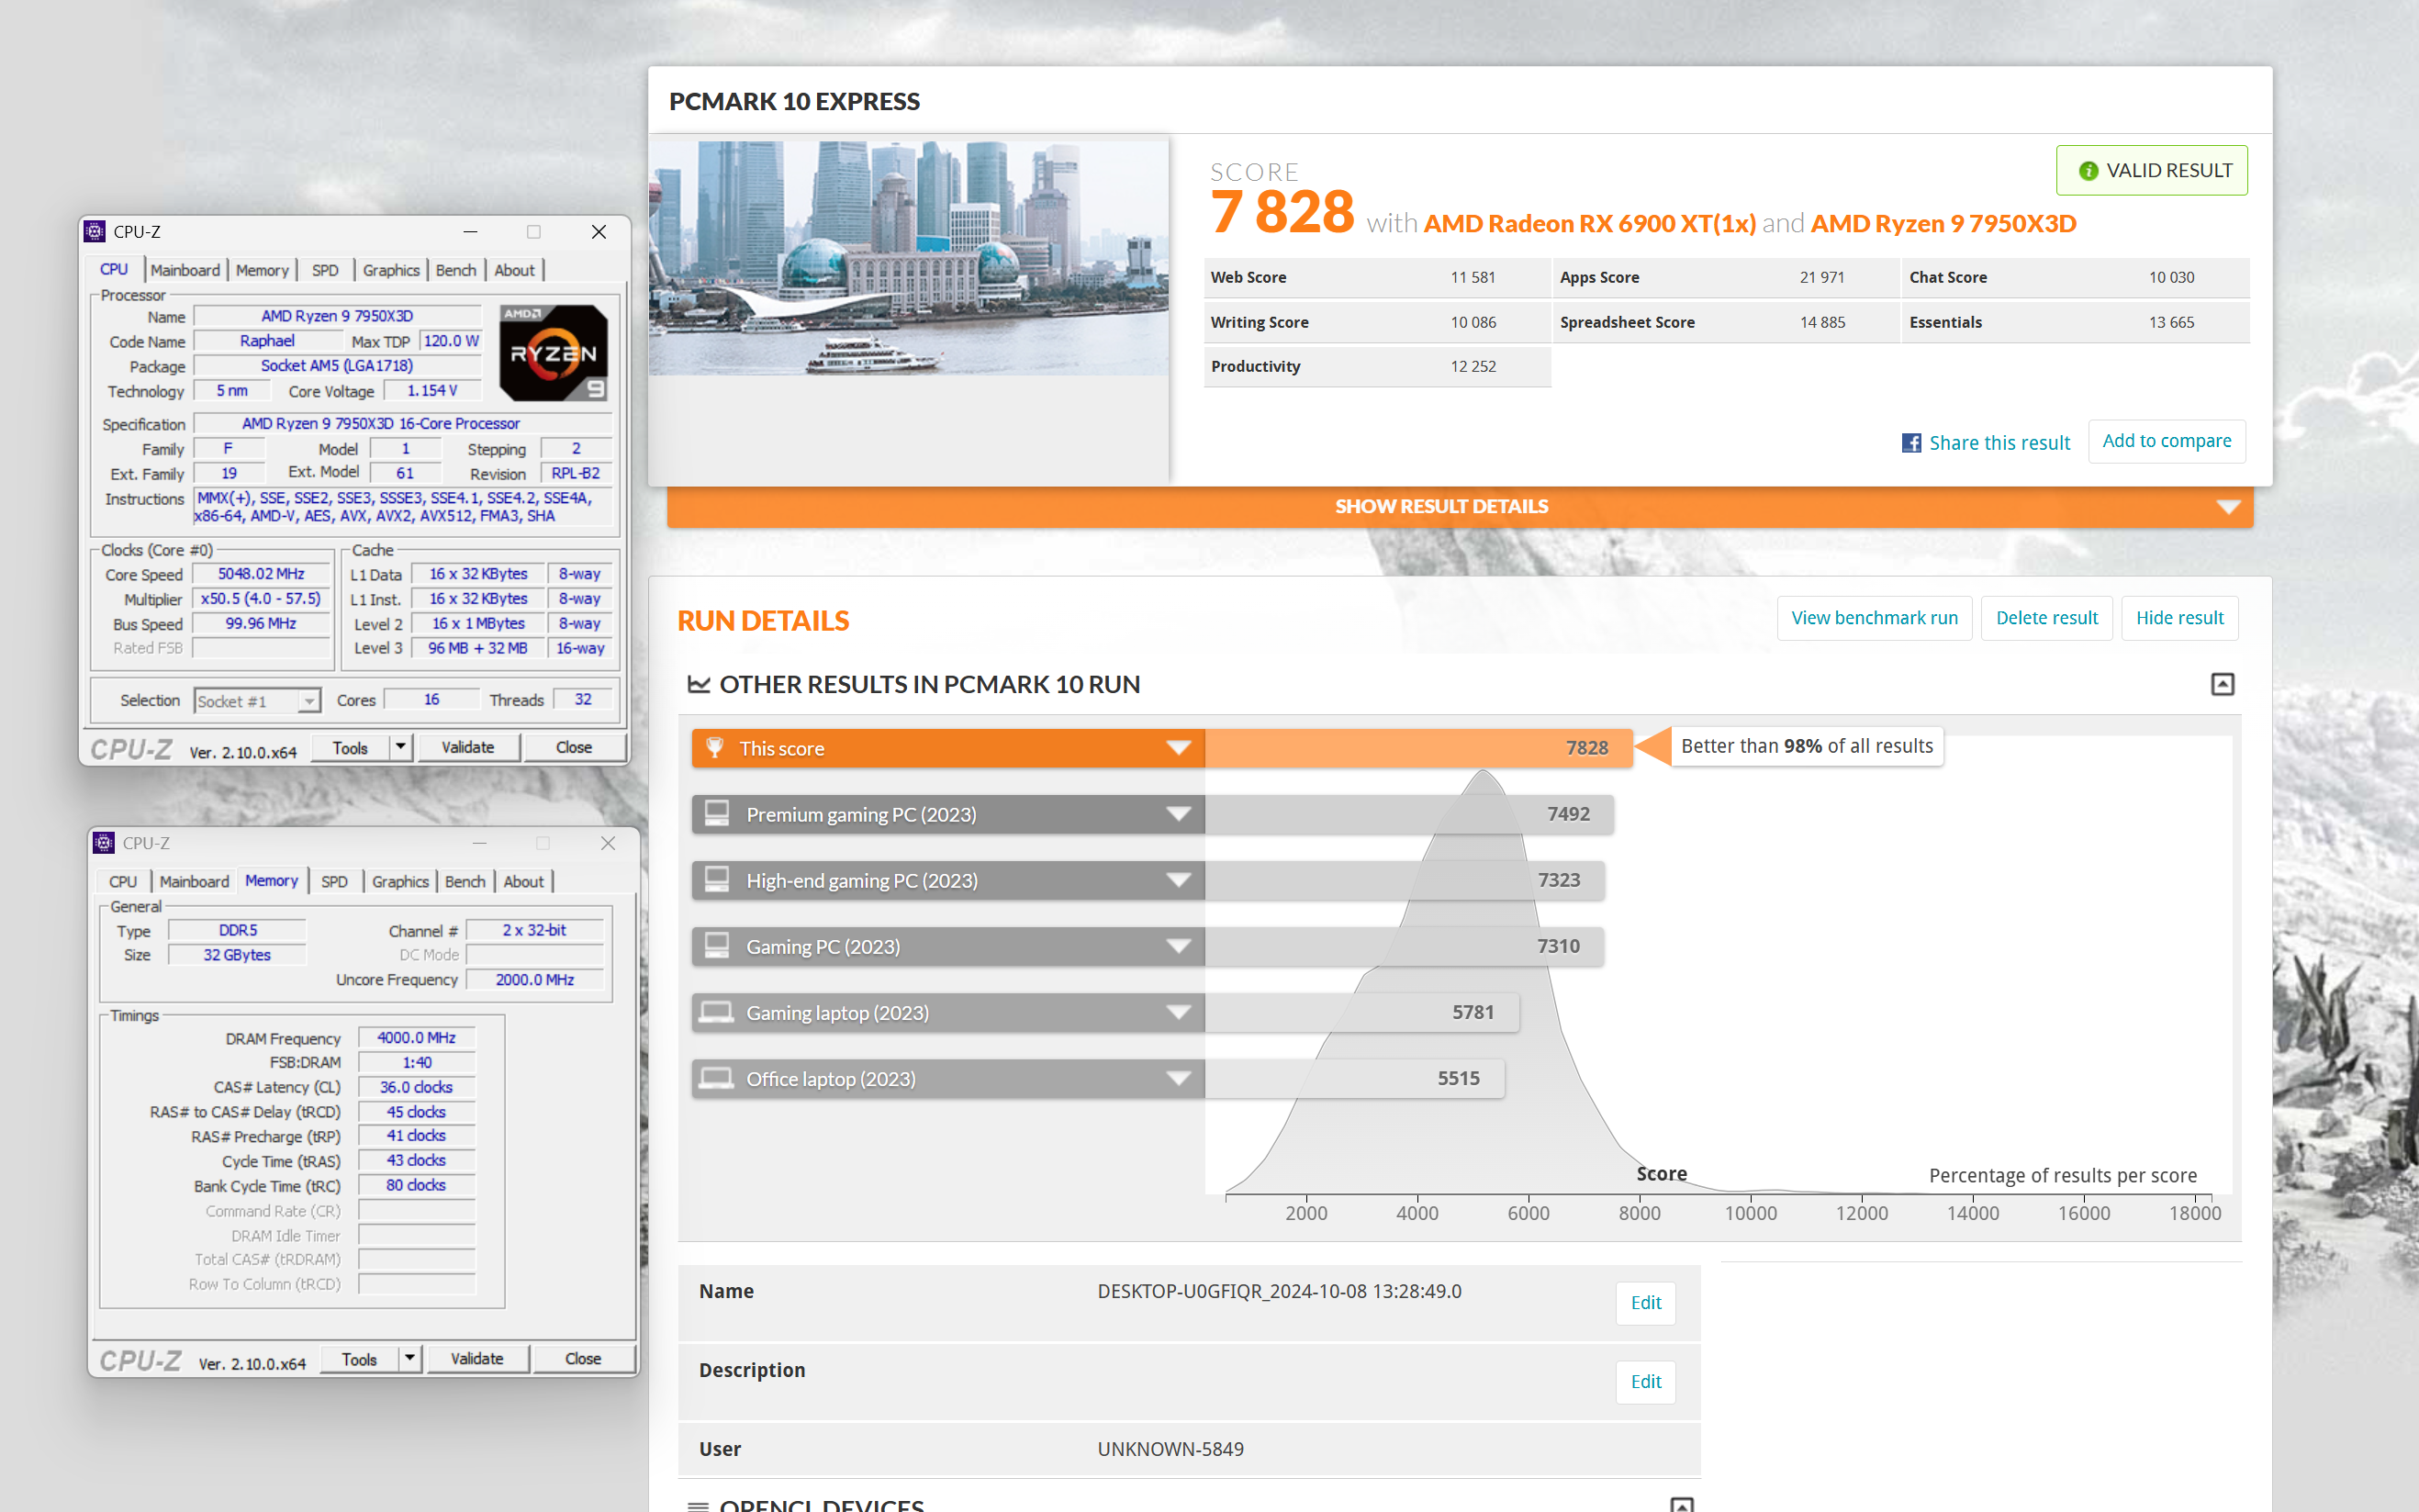
Task: Click Share this result link
Action: coord(1999,443)
